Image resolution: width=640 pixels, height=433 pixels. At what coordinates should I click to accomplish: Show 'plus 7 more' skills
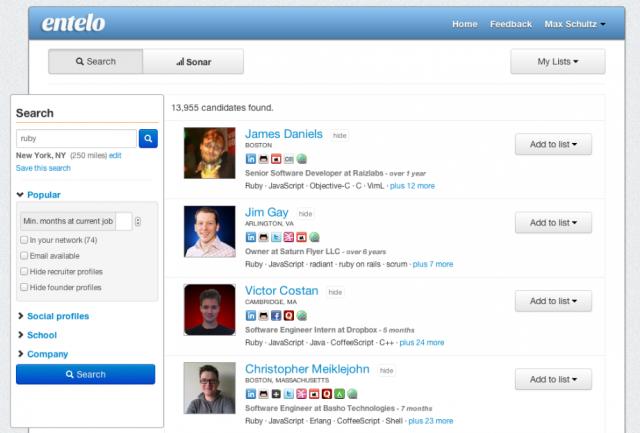(x=433, y=264)
